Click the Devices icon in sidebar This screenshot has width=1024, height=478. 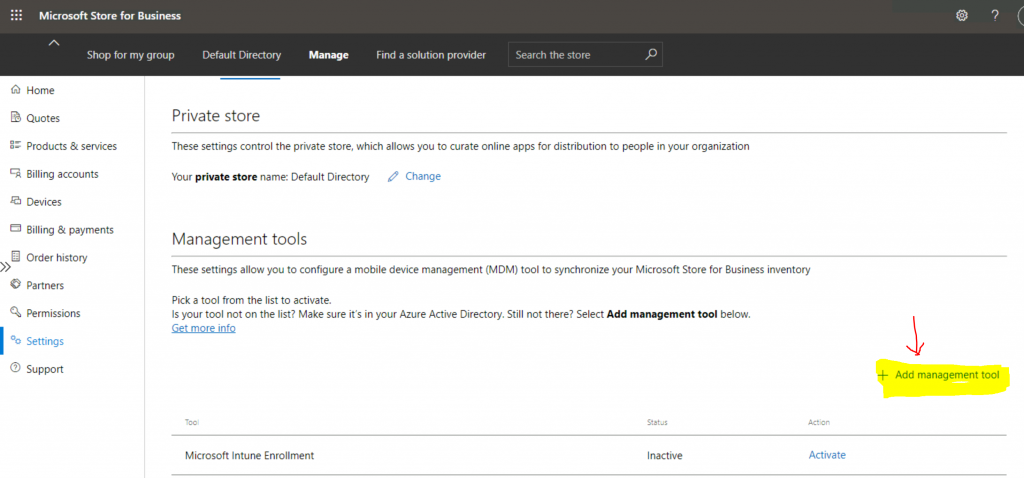point(16,202)
